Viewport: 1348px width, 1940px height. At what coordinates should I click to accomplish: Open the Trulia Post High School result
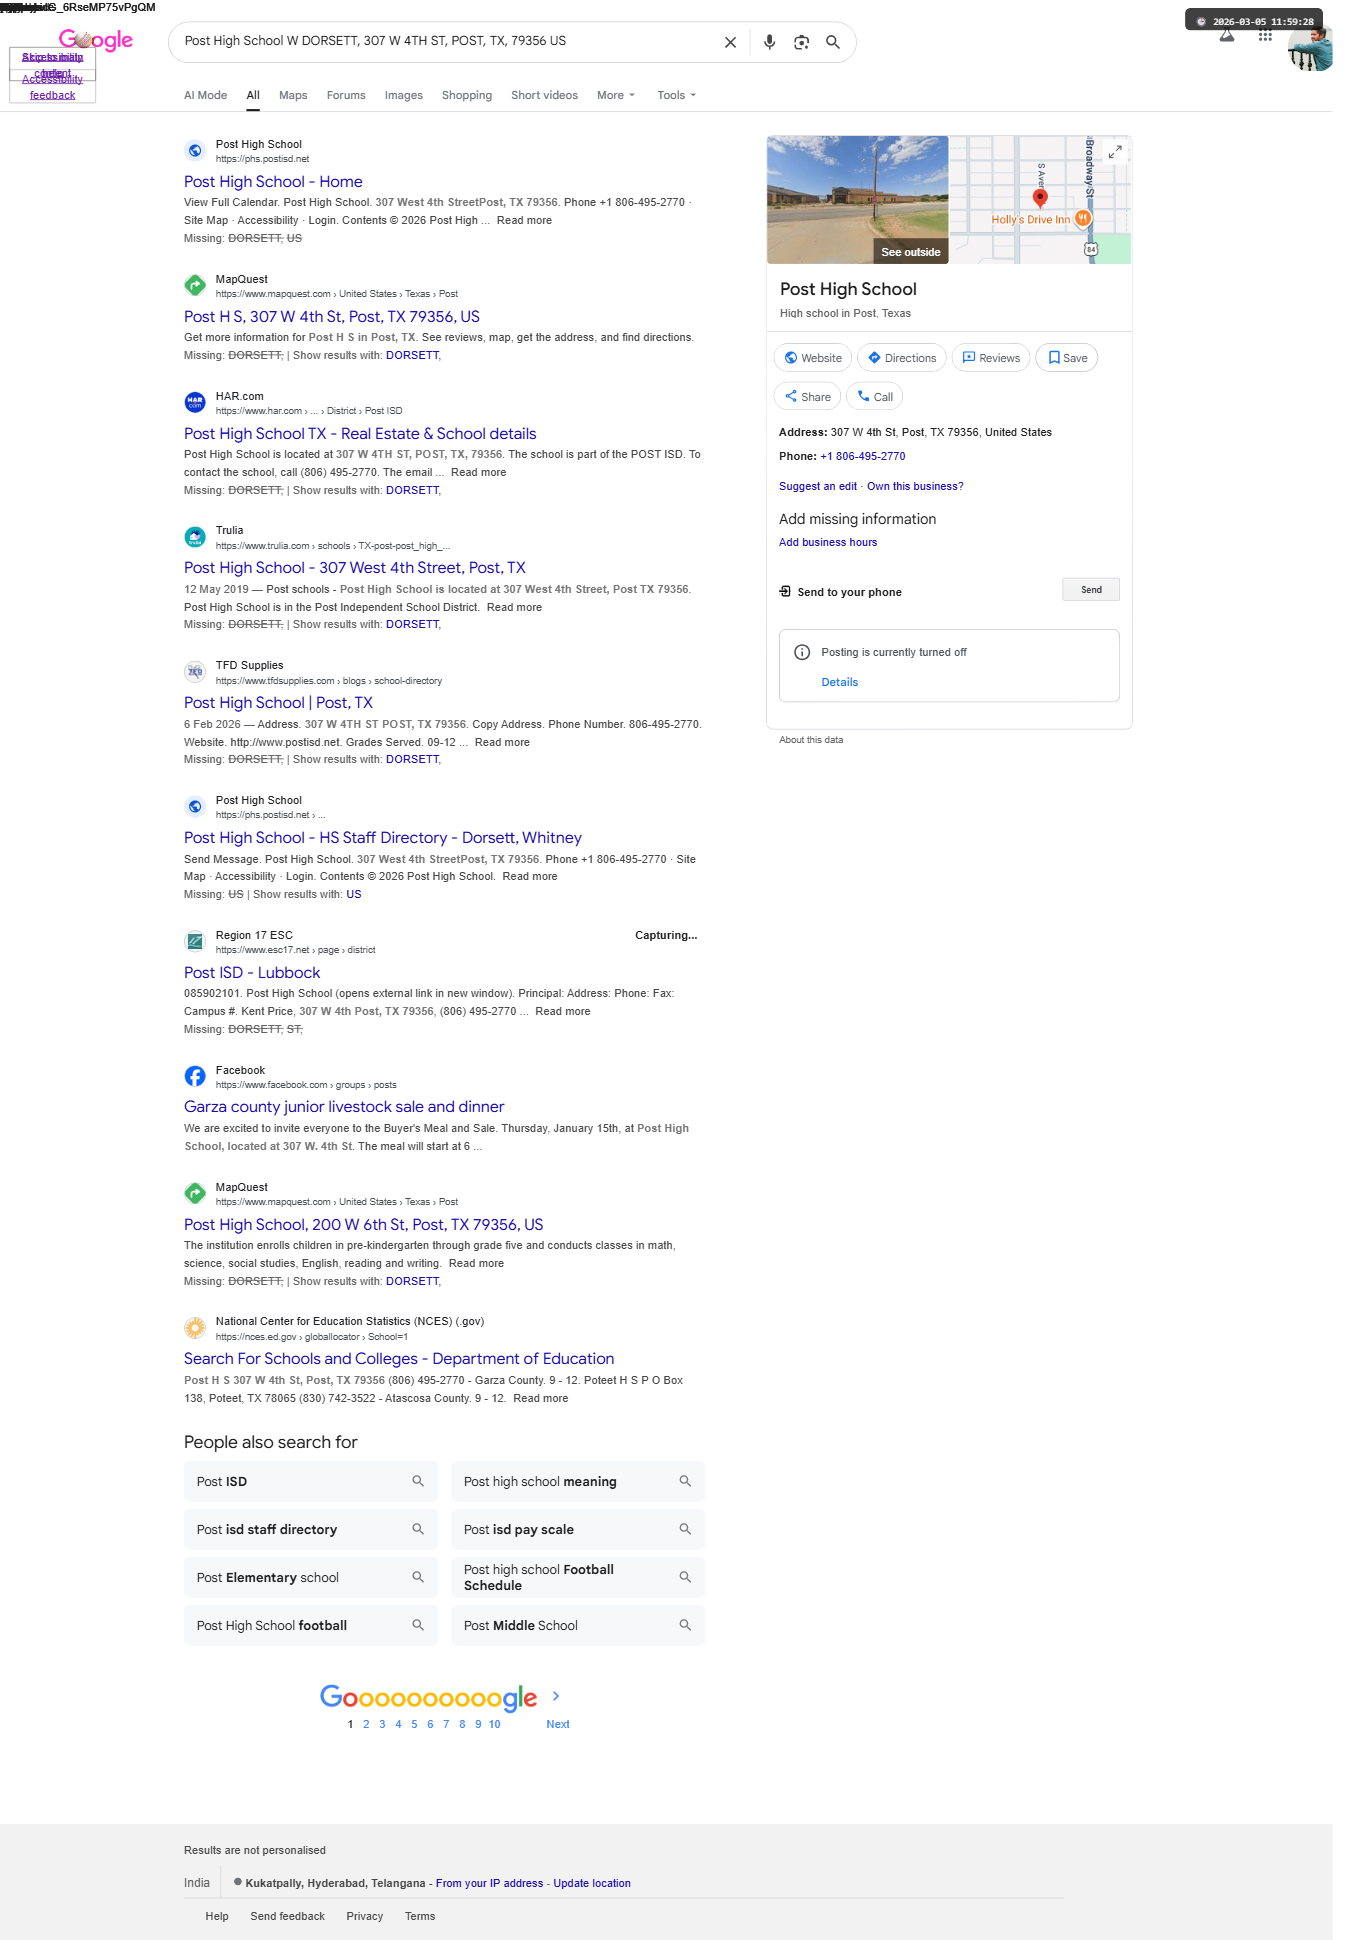click(x=355, y=568)
